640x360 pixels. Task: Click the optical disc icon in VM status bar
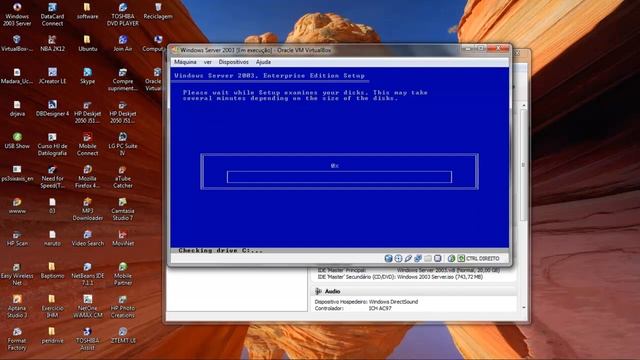point(398,258)
